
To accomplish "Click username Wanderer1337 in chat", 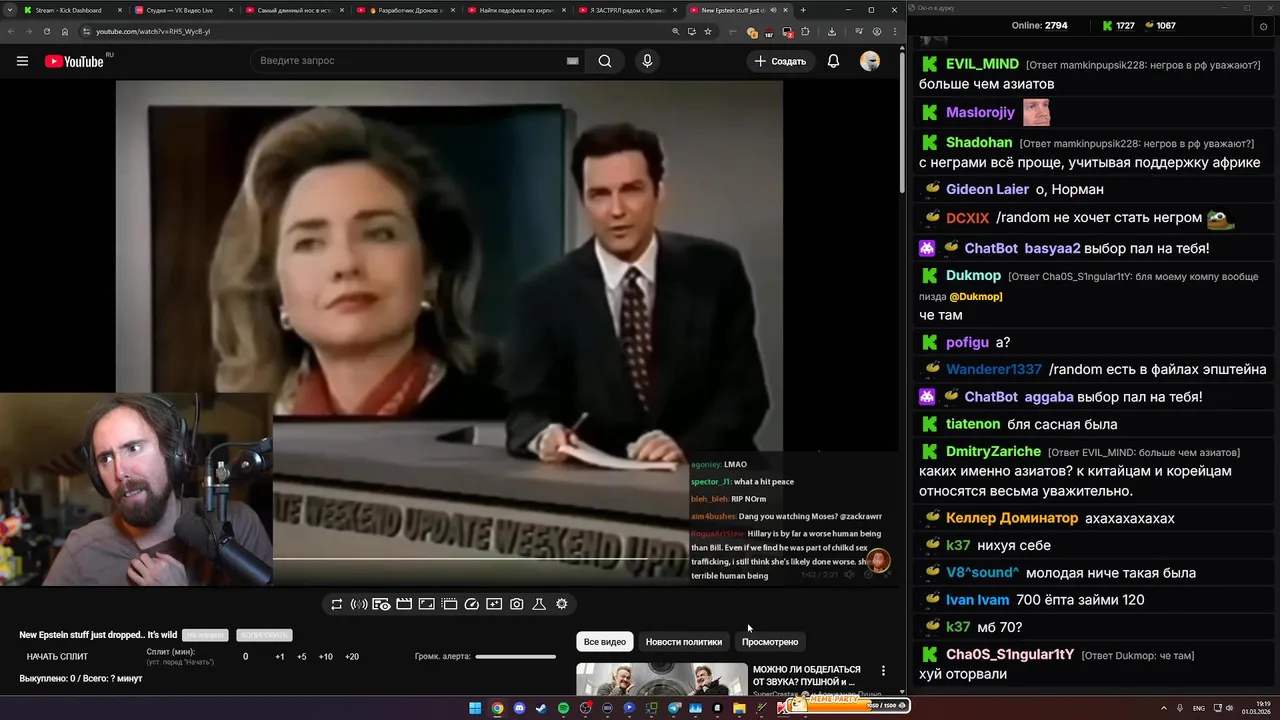I will pyautogui.click(x=993, y=369).
